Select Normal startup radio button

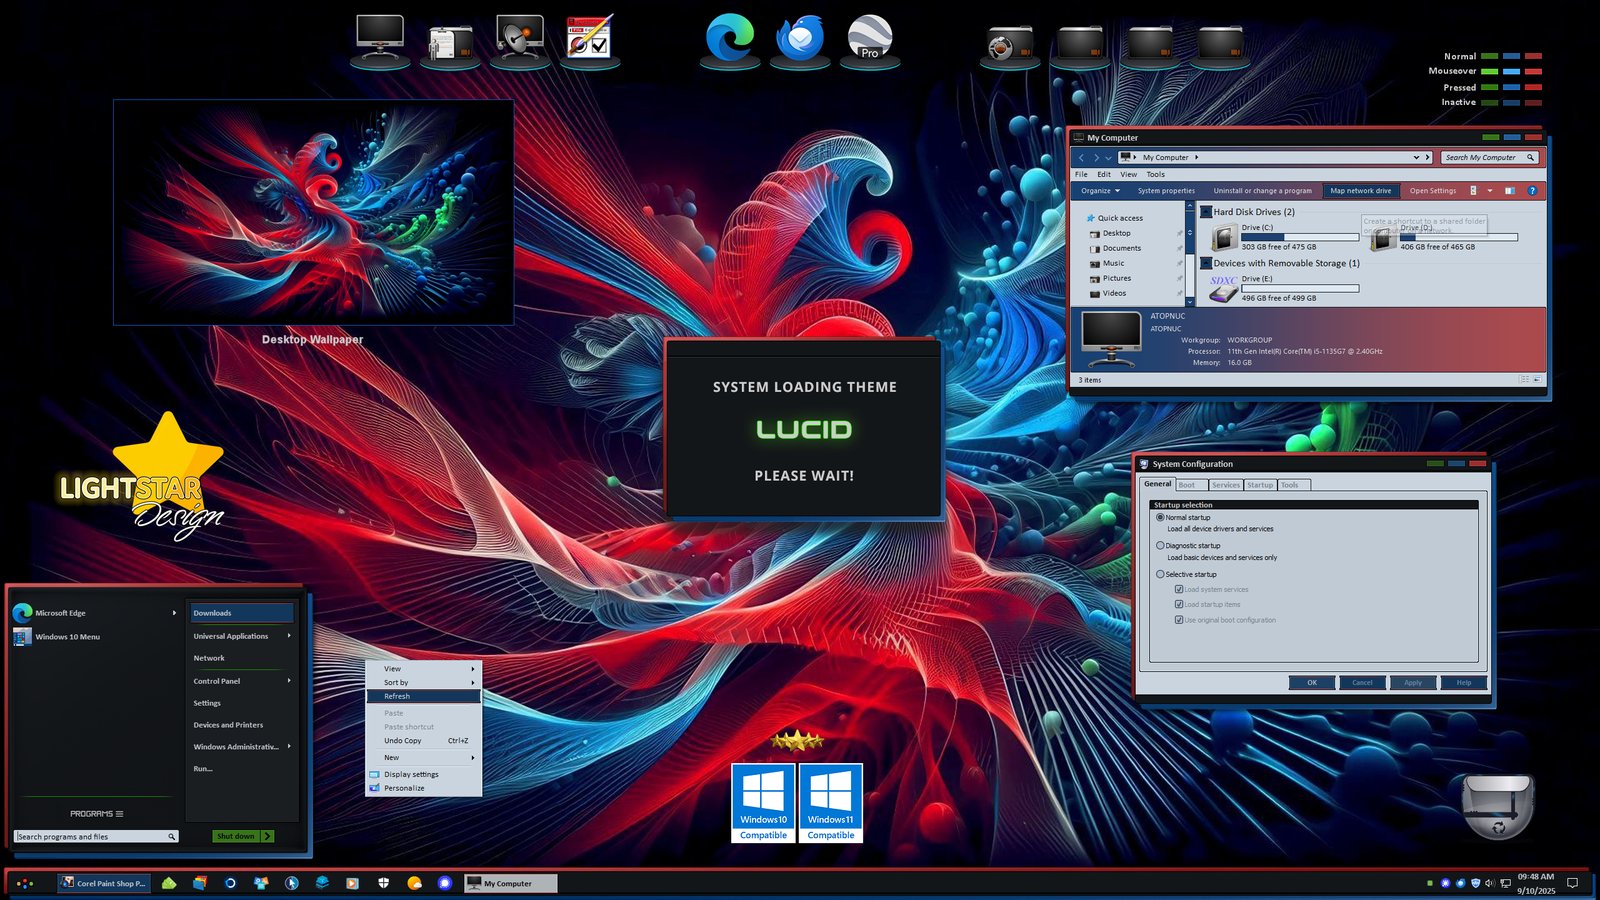1160,517
